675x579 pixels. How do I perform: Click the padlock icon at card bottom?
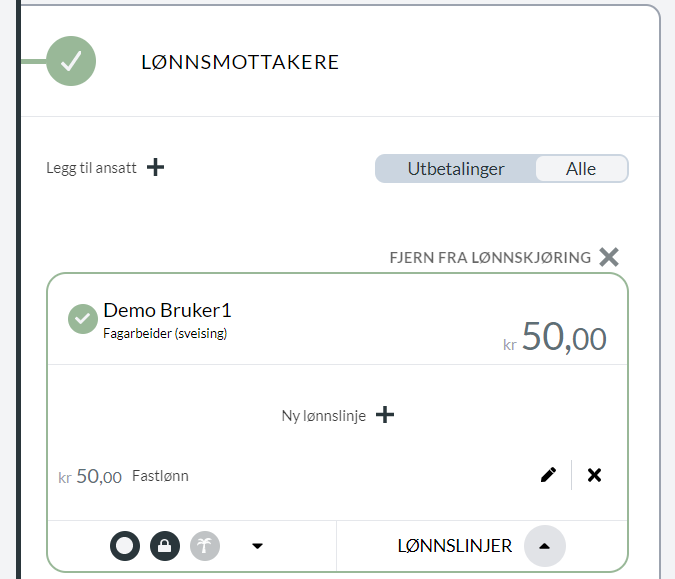pos(165,546)
